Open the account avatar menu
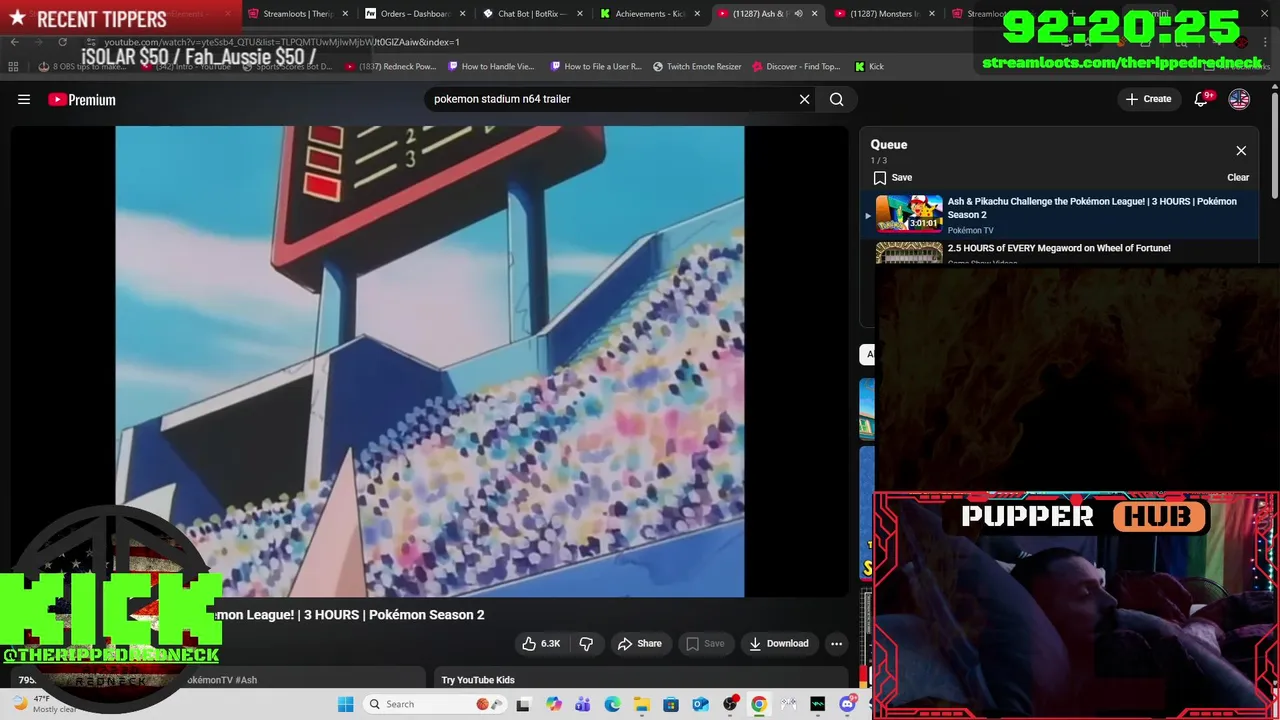The height and width of the screenshot is (720, 1280). pyautogui.click(x=1239, y=99)
